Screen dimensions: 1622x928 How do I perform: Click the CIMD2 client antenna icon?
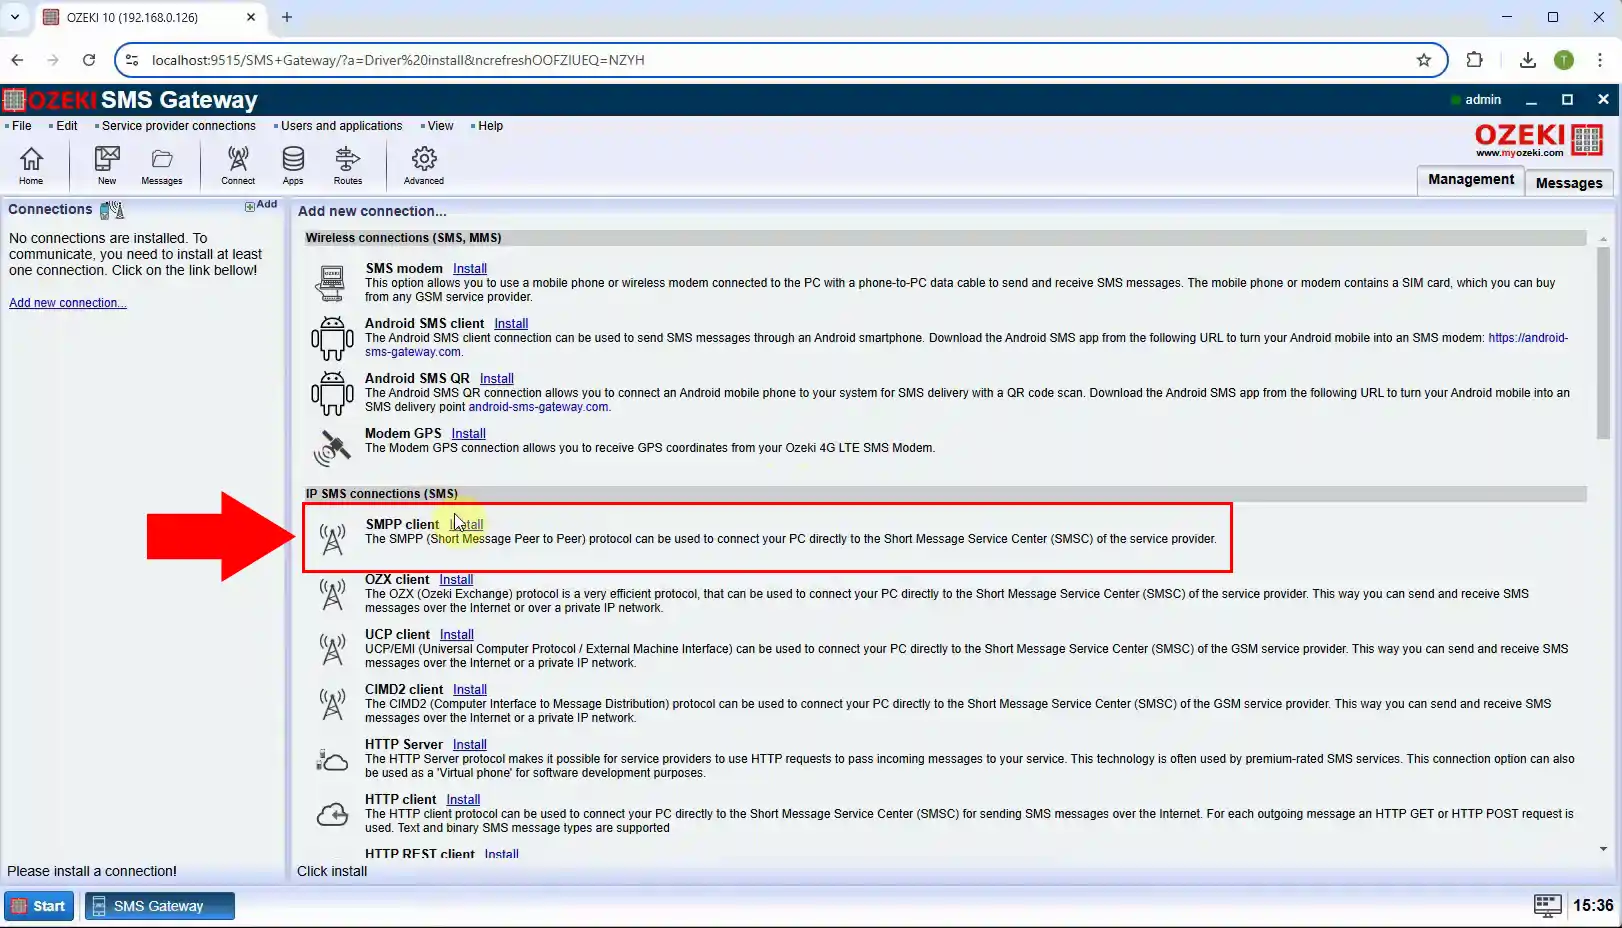(332, 704)
